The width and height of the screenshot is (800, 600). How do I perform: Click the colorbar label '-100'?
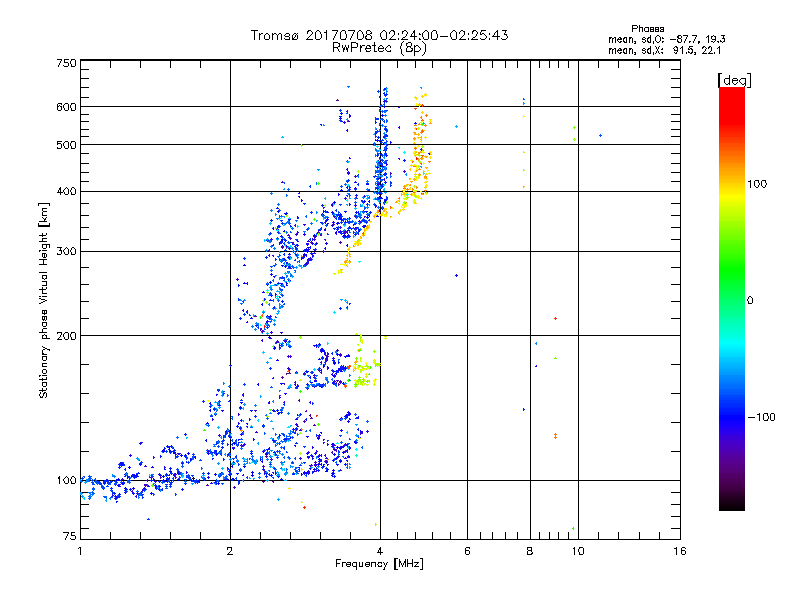(762, 417)
